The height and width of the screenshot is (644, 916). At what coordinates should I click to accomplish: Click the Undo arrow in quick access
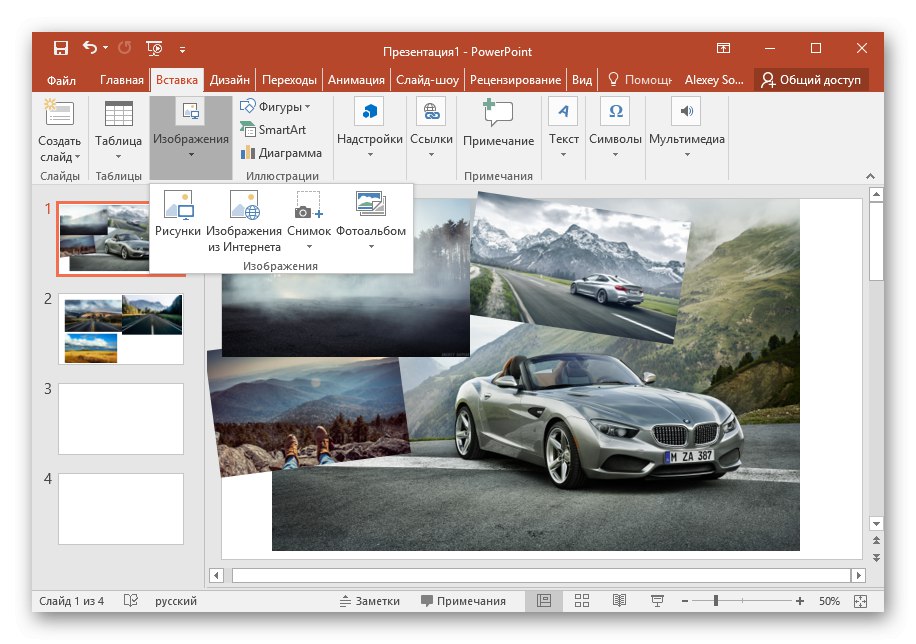[90, 48]
